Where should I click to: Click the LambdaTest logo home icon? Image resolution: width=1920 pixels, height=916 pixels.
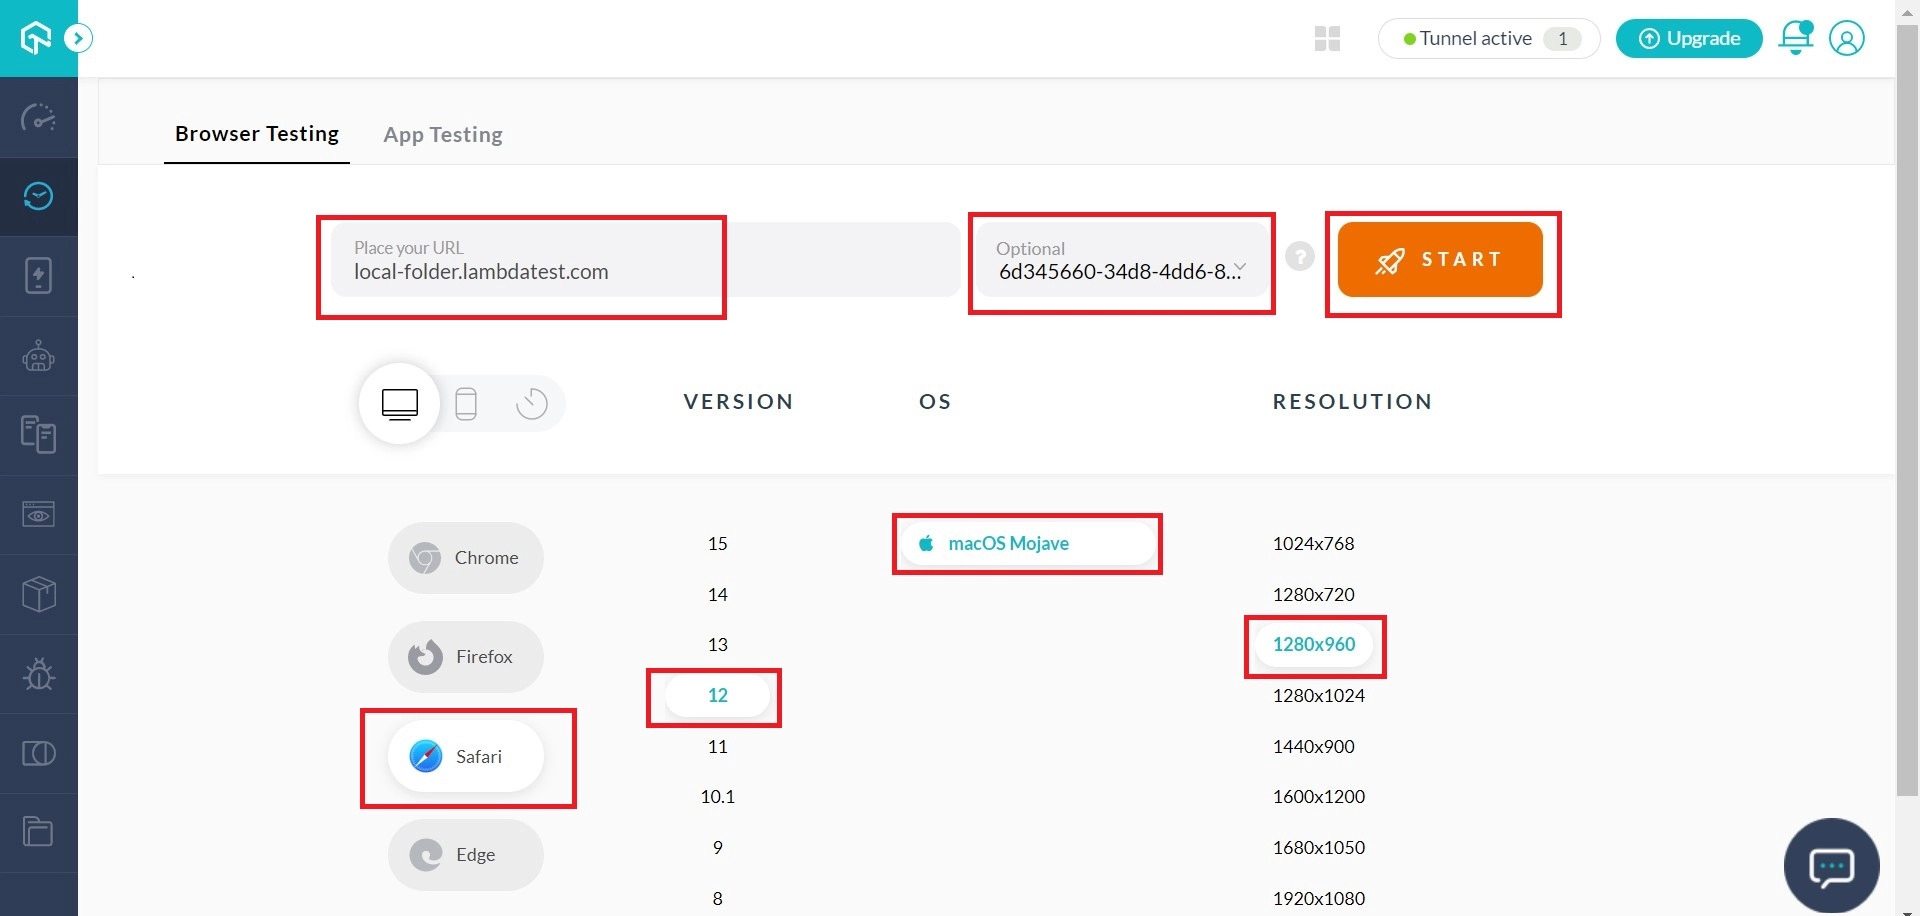coord(37,38)
